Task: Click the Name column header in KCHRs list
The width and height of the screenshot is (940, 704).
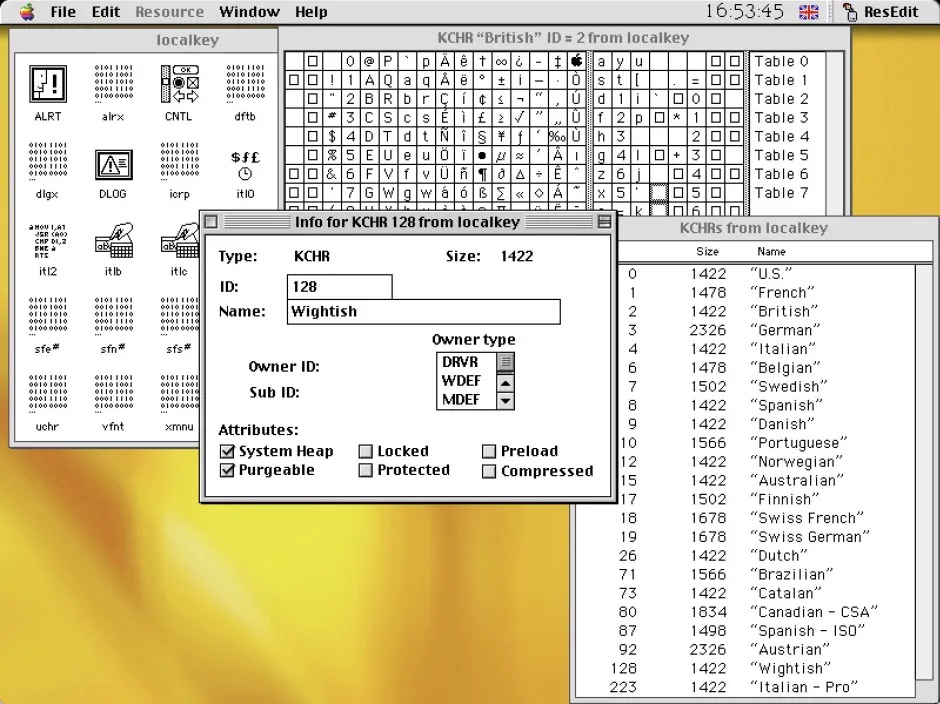Action: click(772, 252)
